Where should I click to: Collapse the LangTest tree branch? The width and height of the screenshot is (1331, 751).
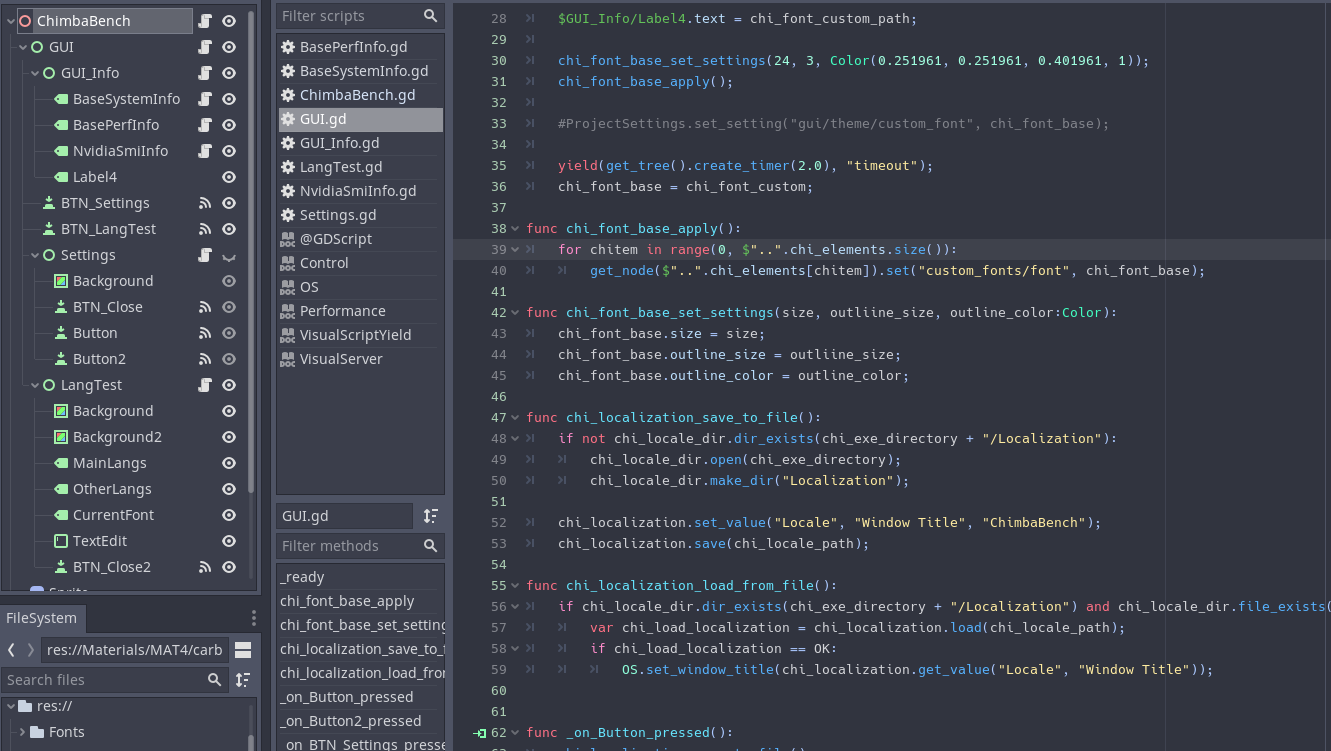(35, 385)
